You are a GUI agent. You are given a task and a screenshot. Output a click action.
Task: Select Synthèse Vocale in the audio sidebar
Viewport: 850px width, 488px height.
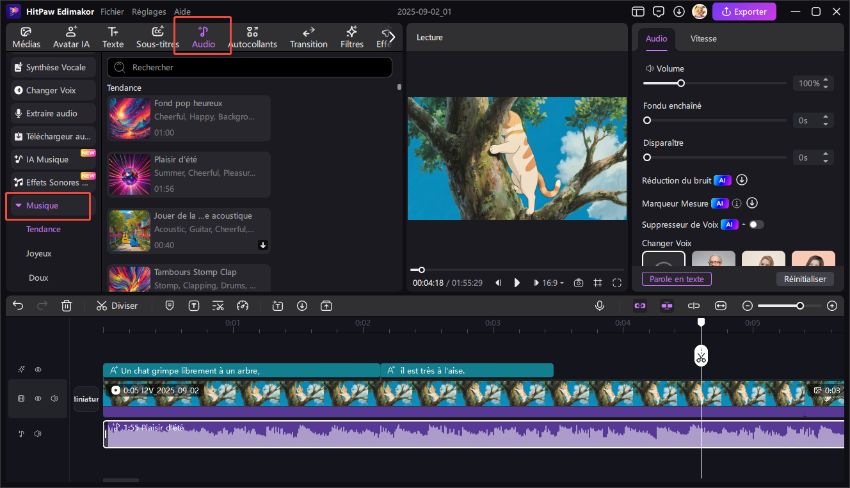pyautogui.click(x=52, y=67)
